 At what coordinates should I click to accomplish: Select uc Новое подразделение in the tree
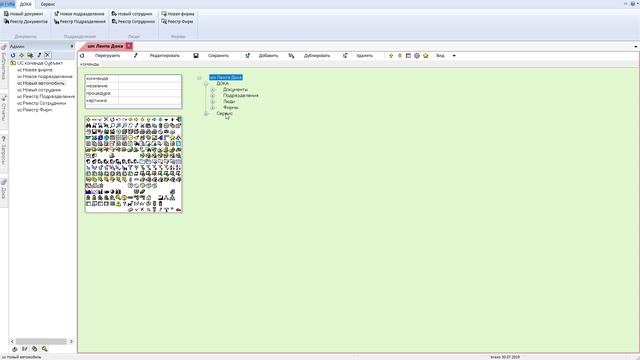[x=44, y=77]
